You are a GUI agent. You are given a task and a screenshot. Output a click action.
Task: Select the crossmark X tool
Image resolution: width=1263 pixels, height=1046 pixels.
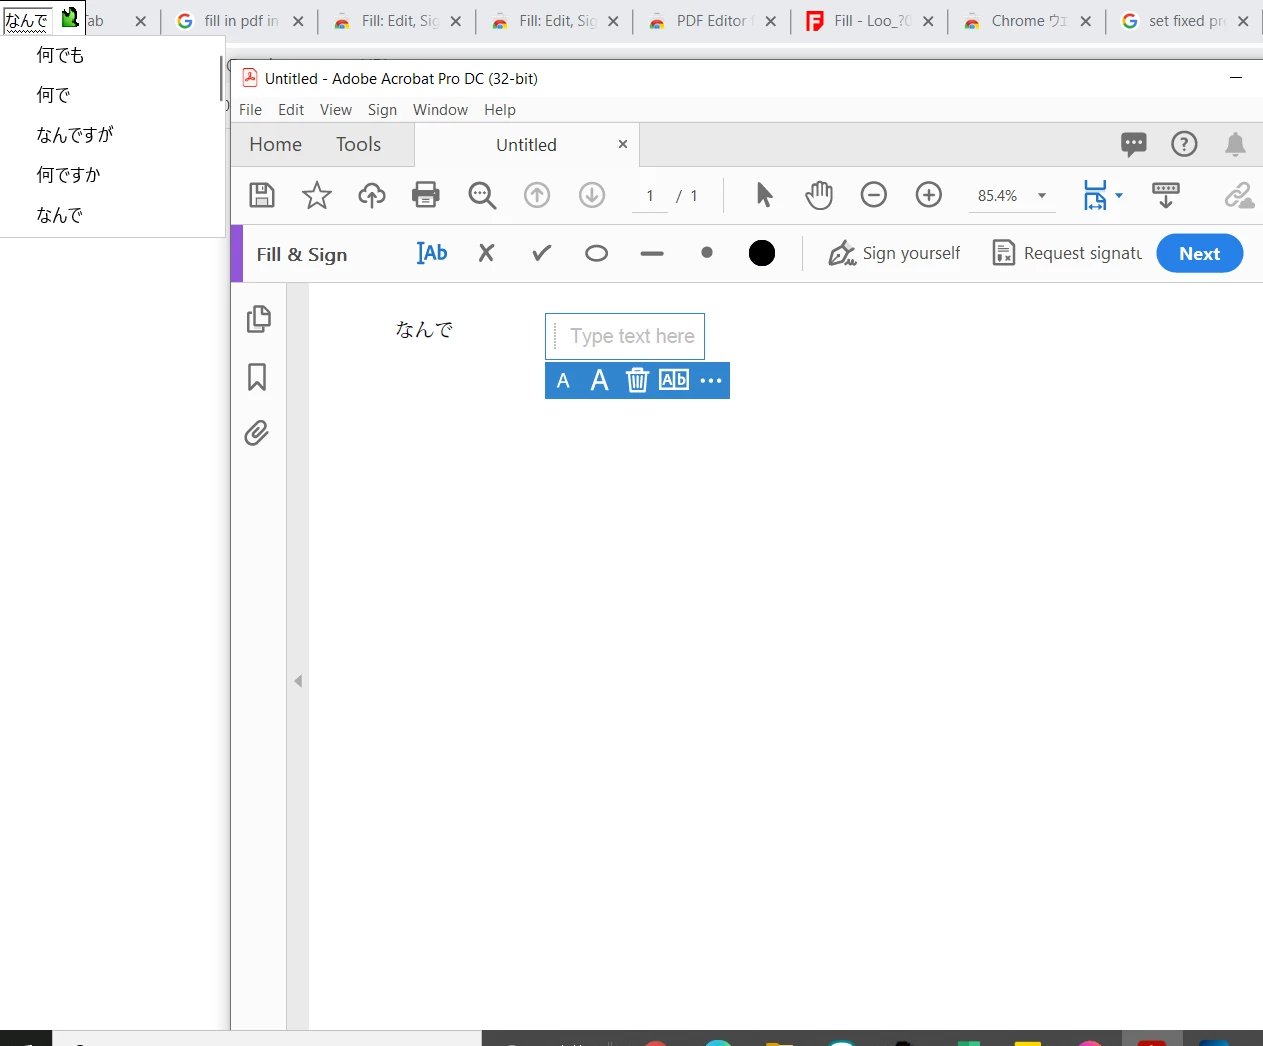click(x=486, y=253)
